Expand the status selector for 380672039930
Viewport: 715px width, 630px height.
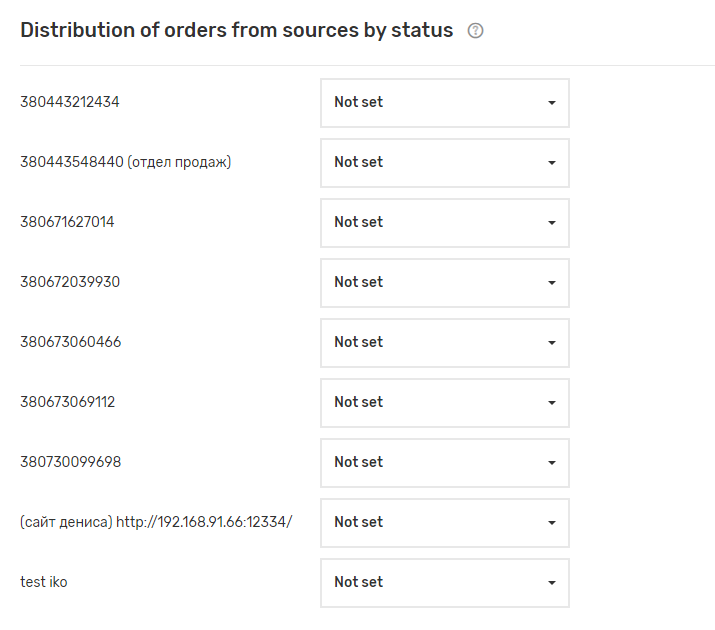(444, 283)
